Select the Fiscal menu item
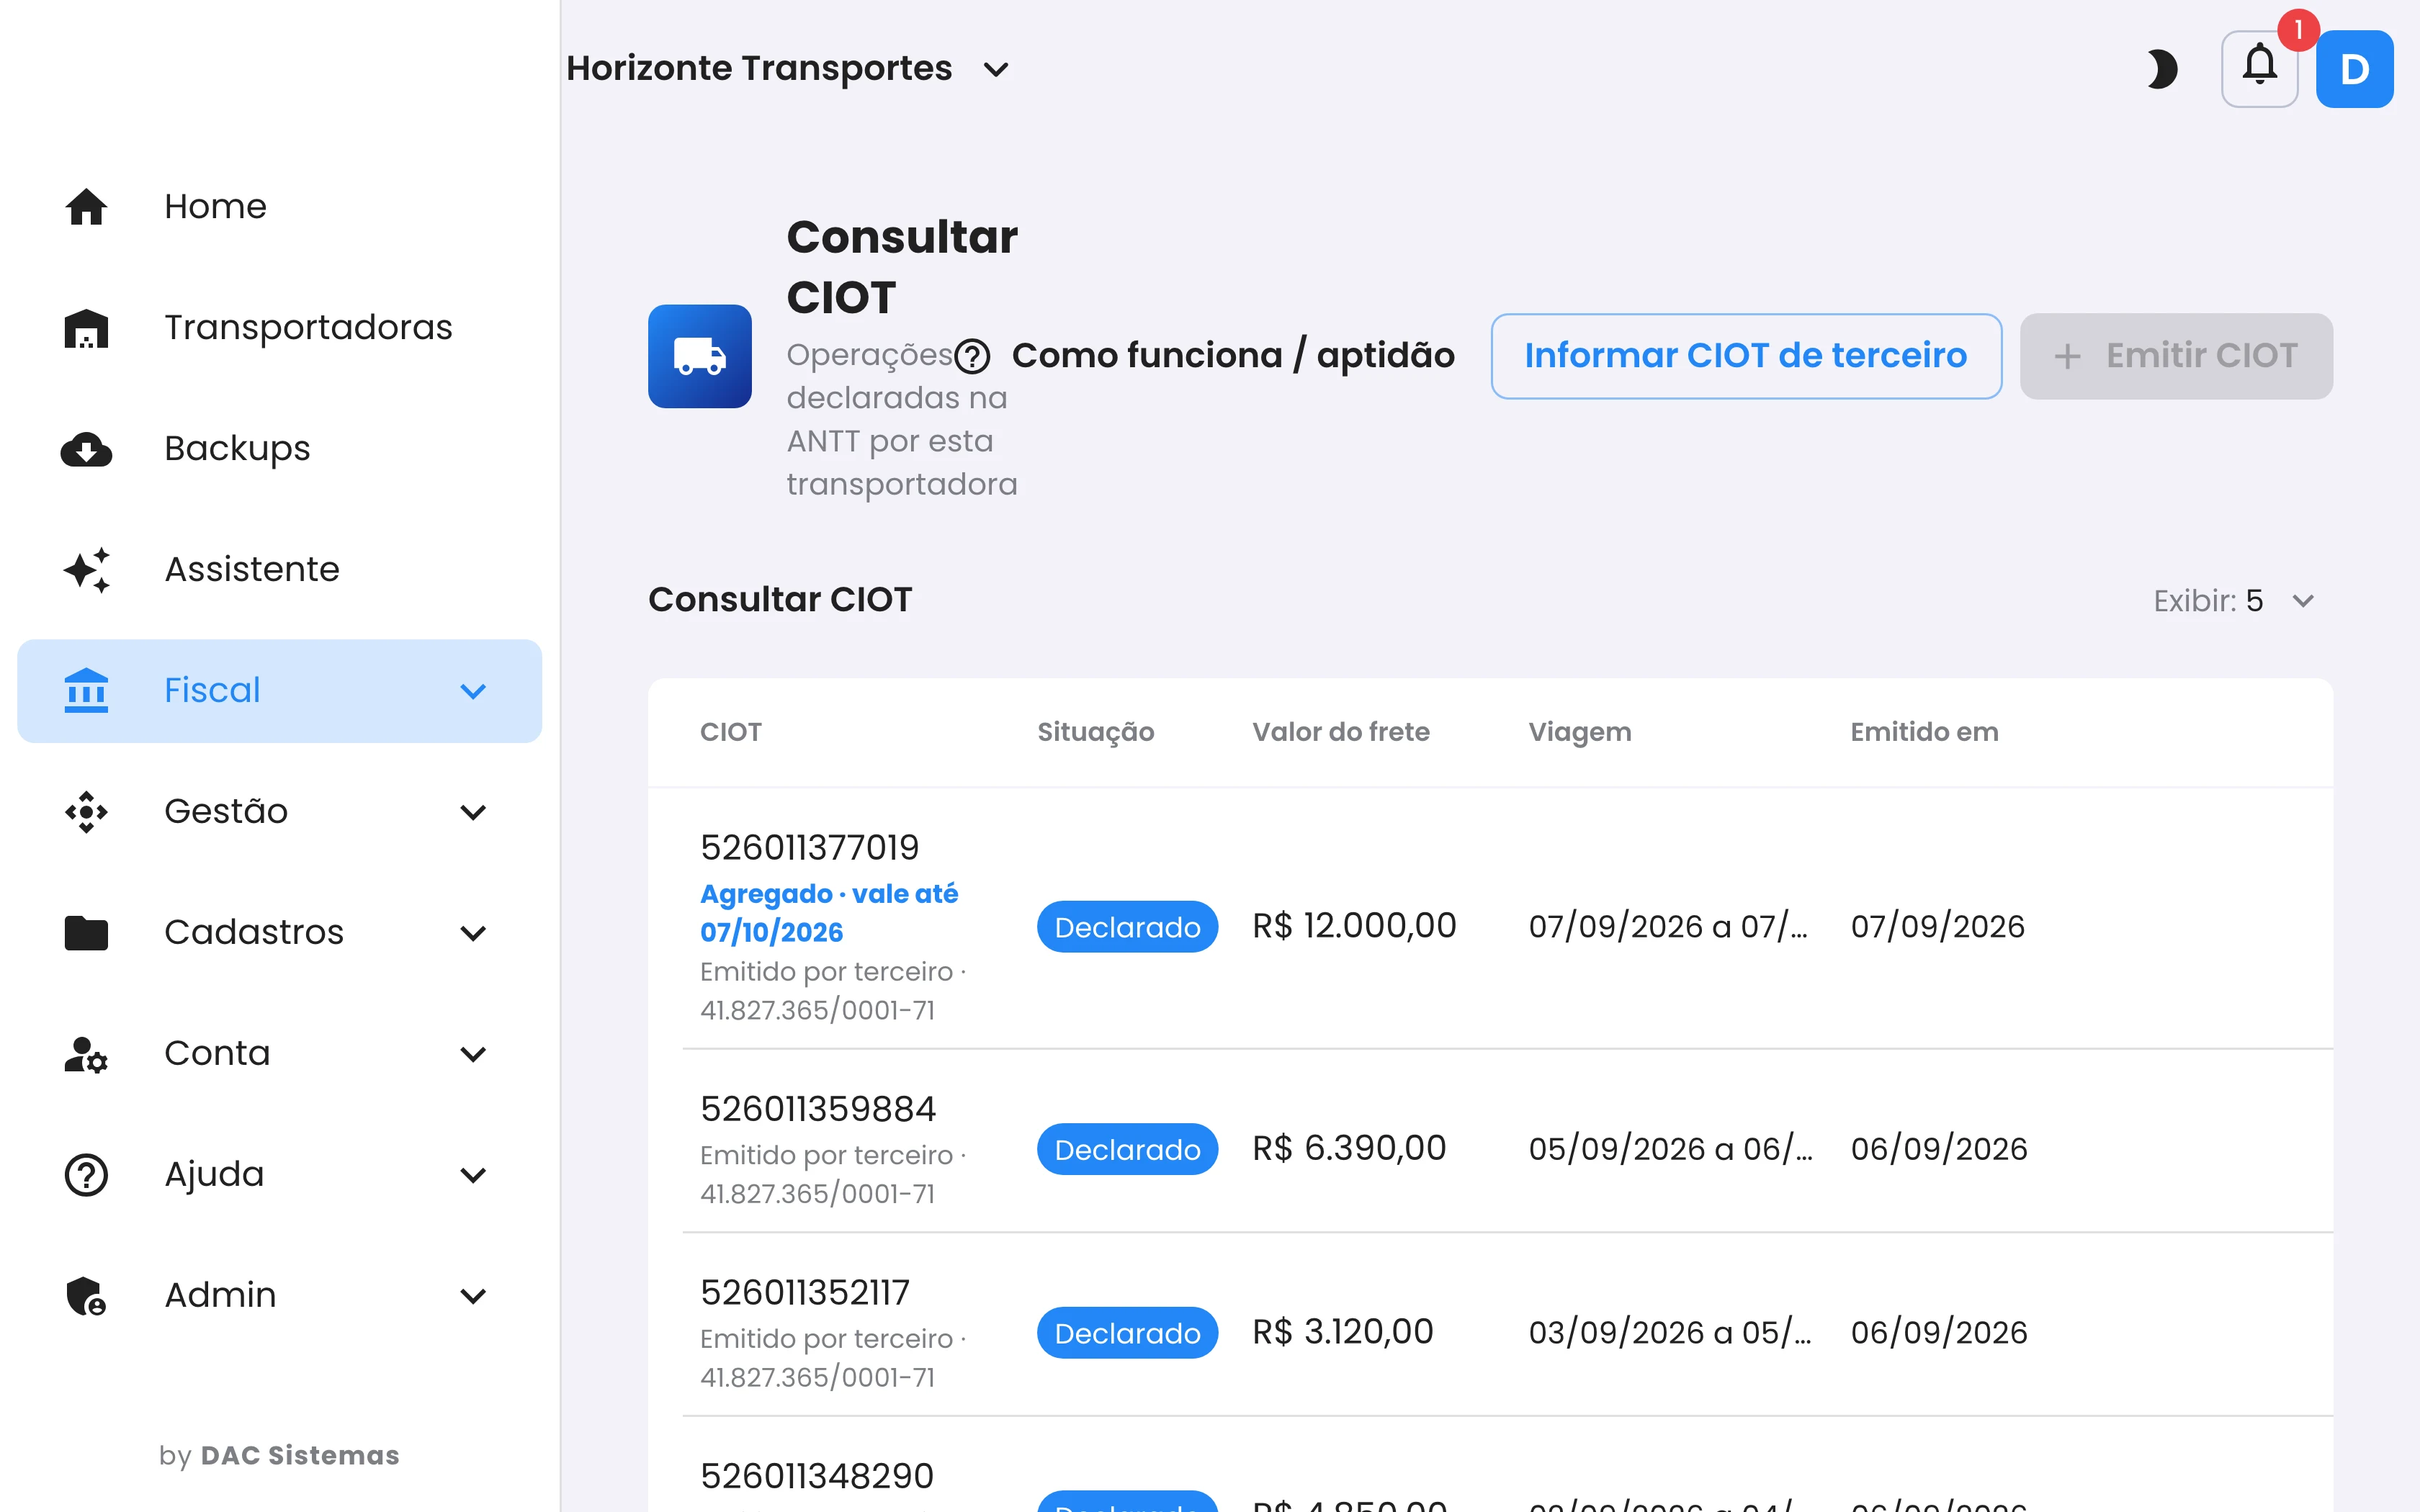This screenshot has width=2420, height=1512. (280, 691)
